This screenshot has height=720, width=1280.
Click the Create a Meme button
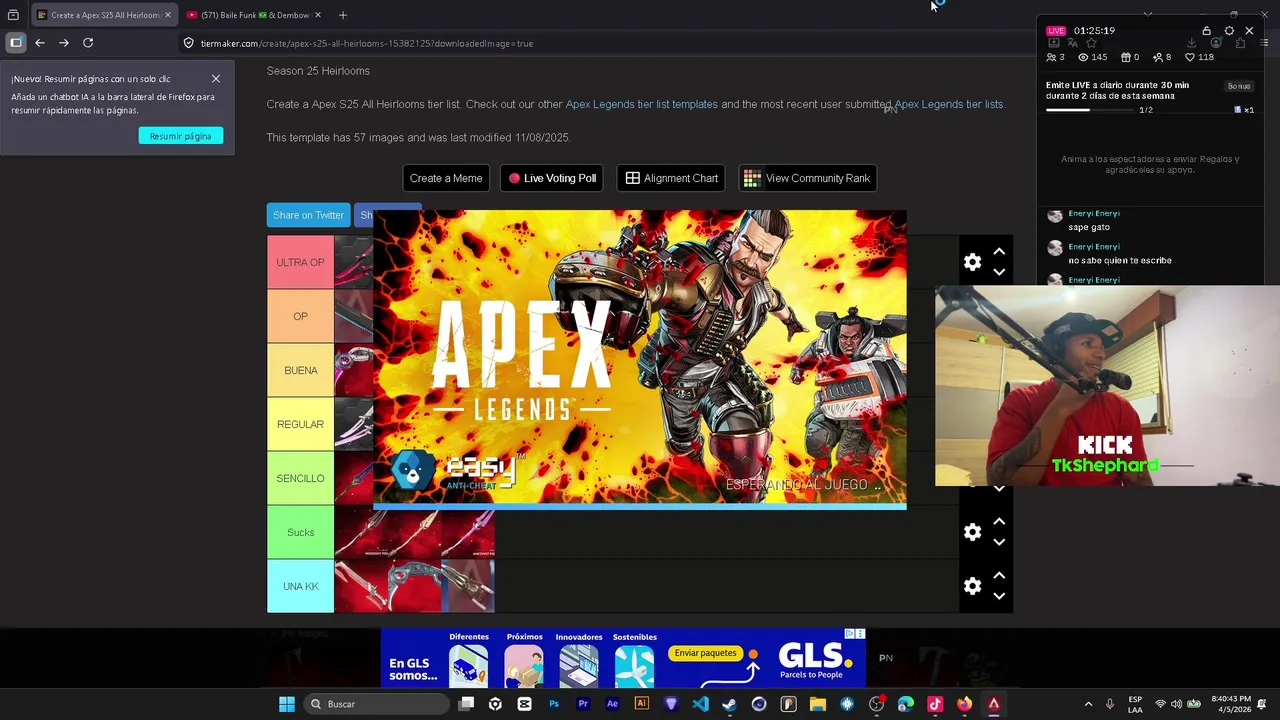446,178
